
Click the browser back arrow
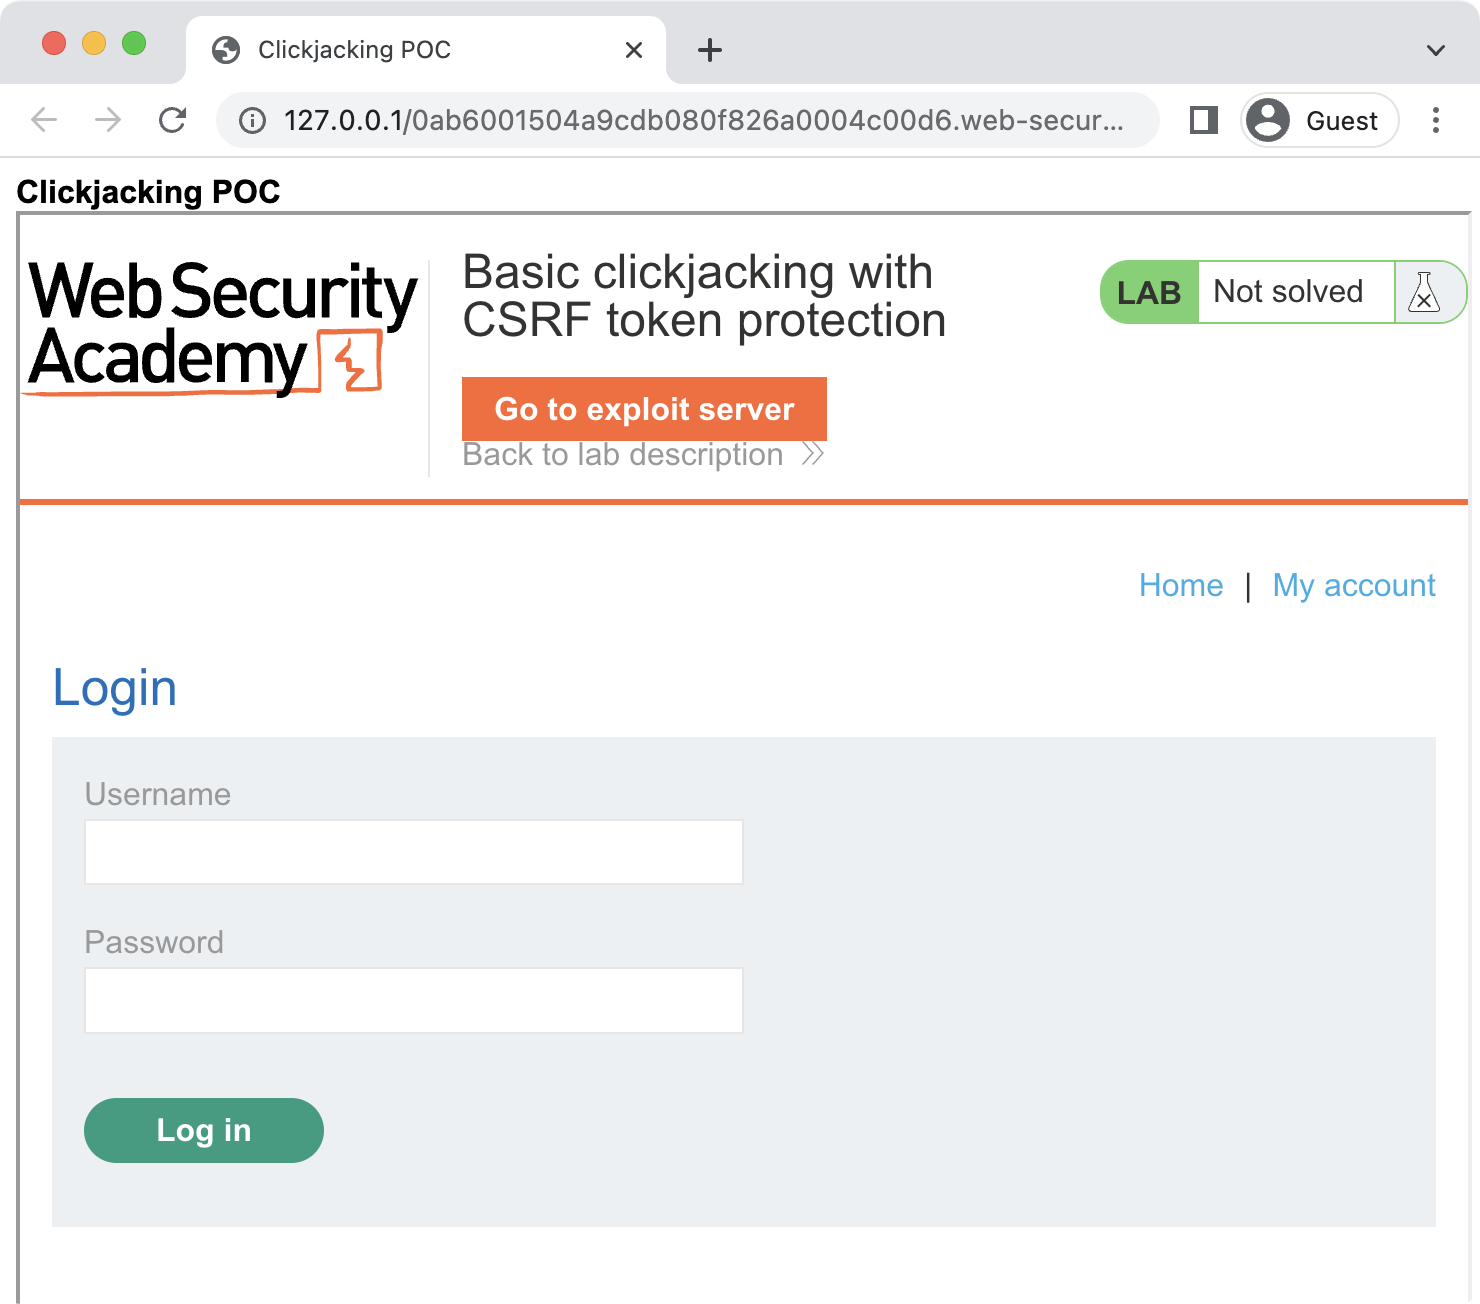pyautogui.click(x=43, y=120)
